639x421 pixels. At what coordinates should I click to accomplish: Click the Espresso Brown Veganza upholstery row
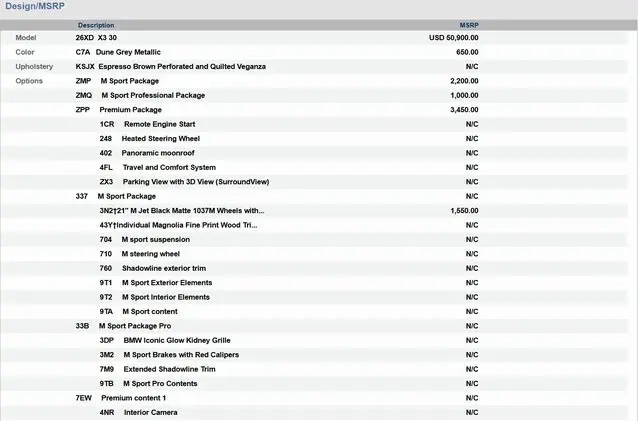(x=170, y=66)
